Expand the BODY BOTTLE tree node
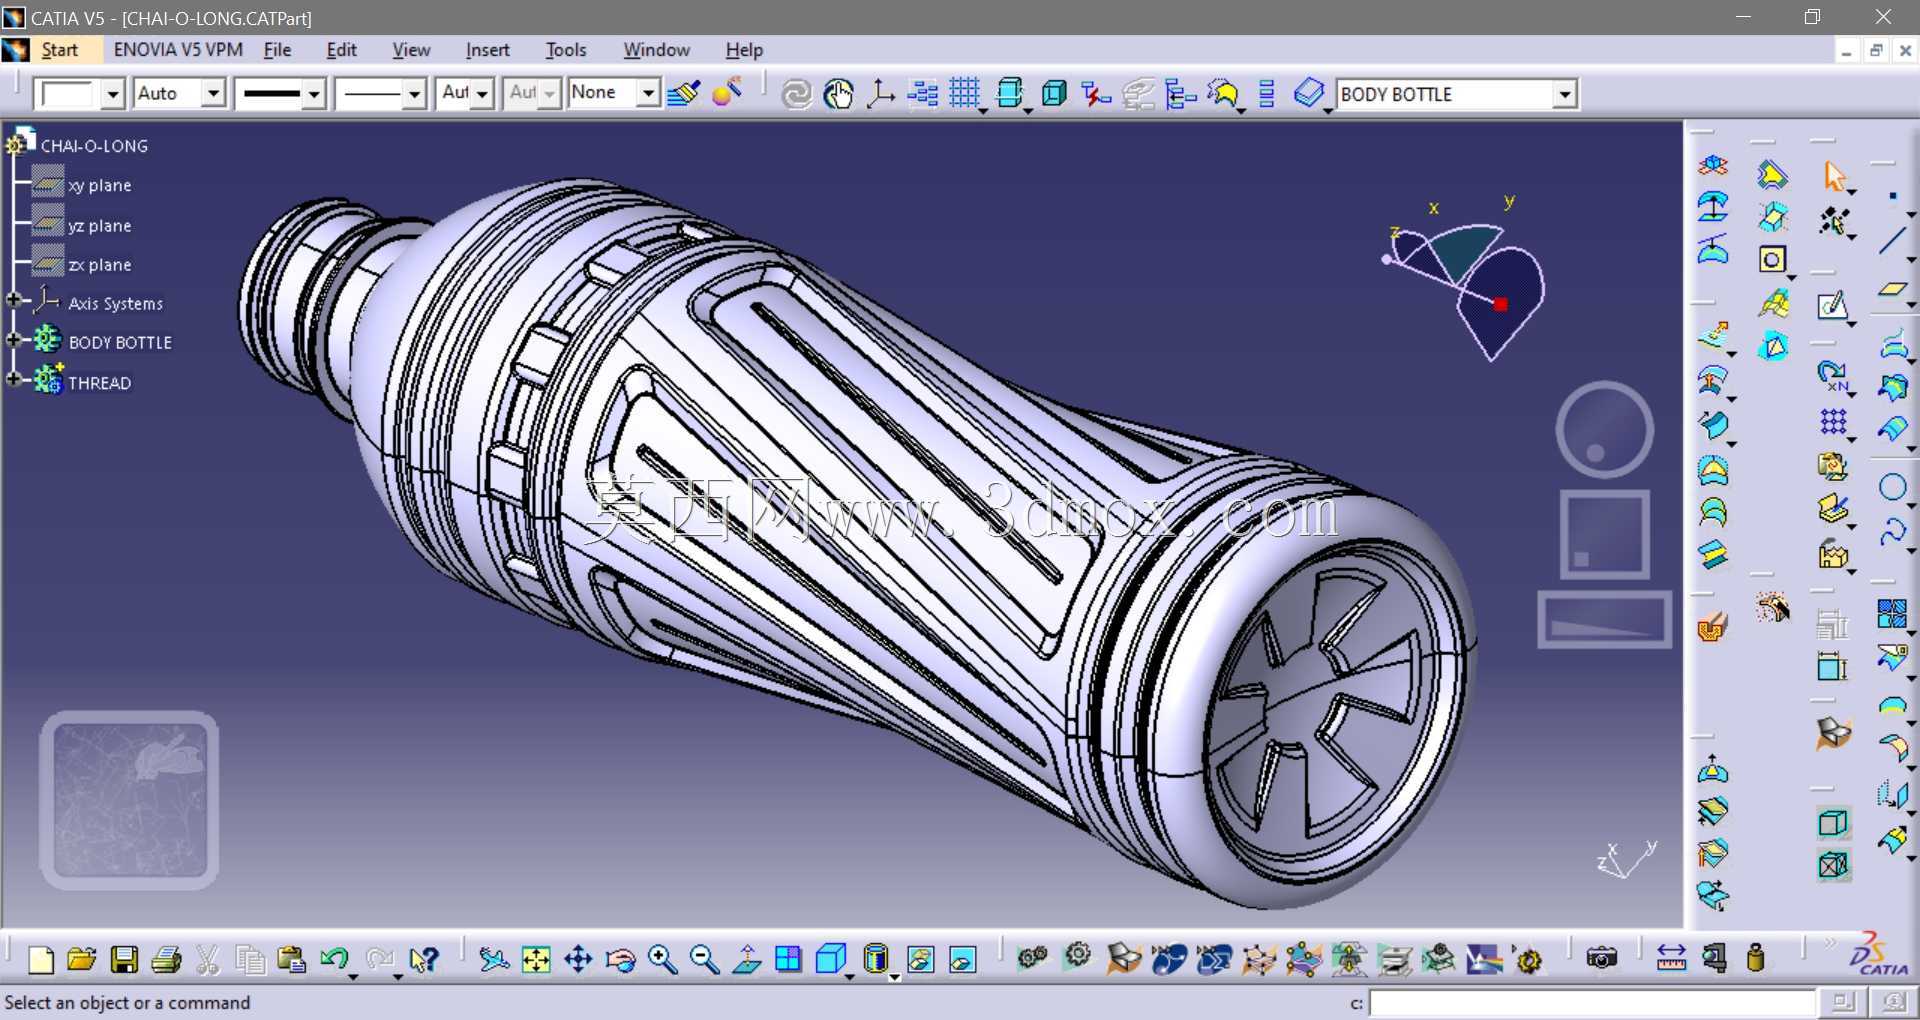Screen dimensions: 1920x1020 coord(14,340)
